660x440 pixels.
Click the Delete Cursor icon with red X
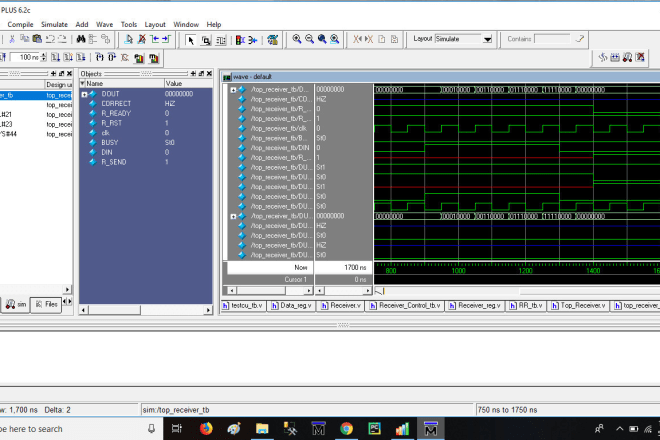[x=142, y=40]
